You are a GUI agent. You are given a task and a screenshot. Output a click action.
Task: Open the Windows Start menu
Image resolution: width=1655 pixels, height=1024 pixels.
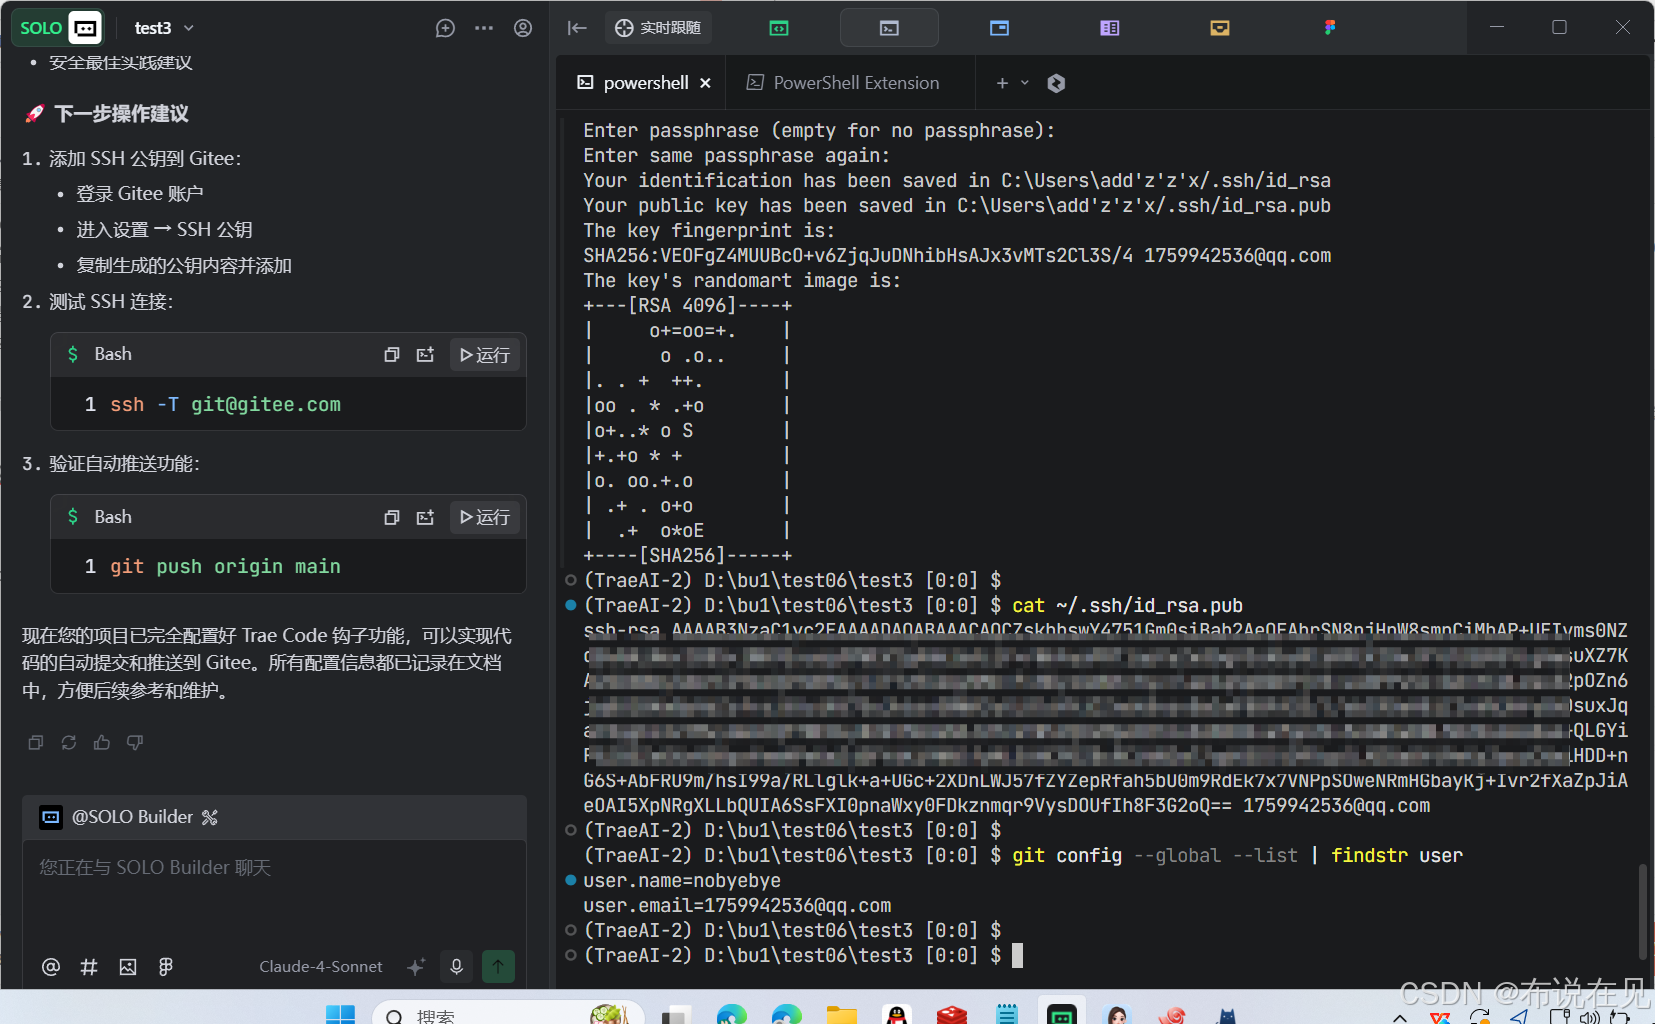point(340,1015)
